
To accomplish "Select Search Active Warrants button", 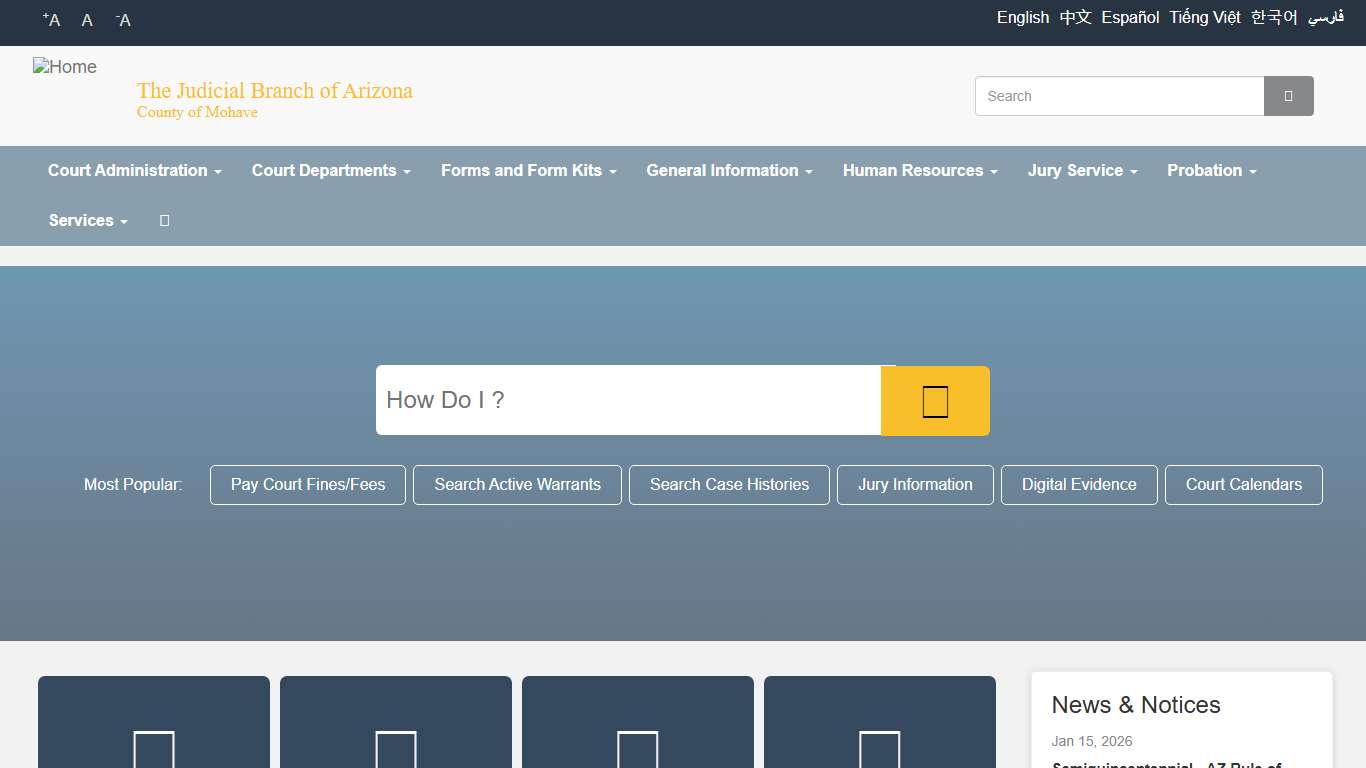I will pos(517,485).
